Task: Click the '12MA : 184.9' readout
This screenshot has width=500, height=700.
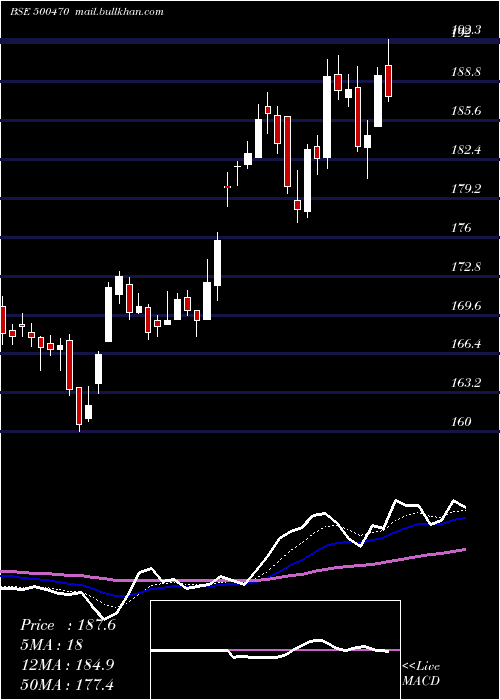Action: tap(68, 664)
